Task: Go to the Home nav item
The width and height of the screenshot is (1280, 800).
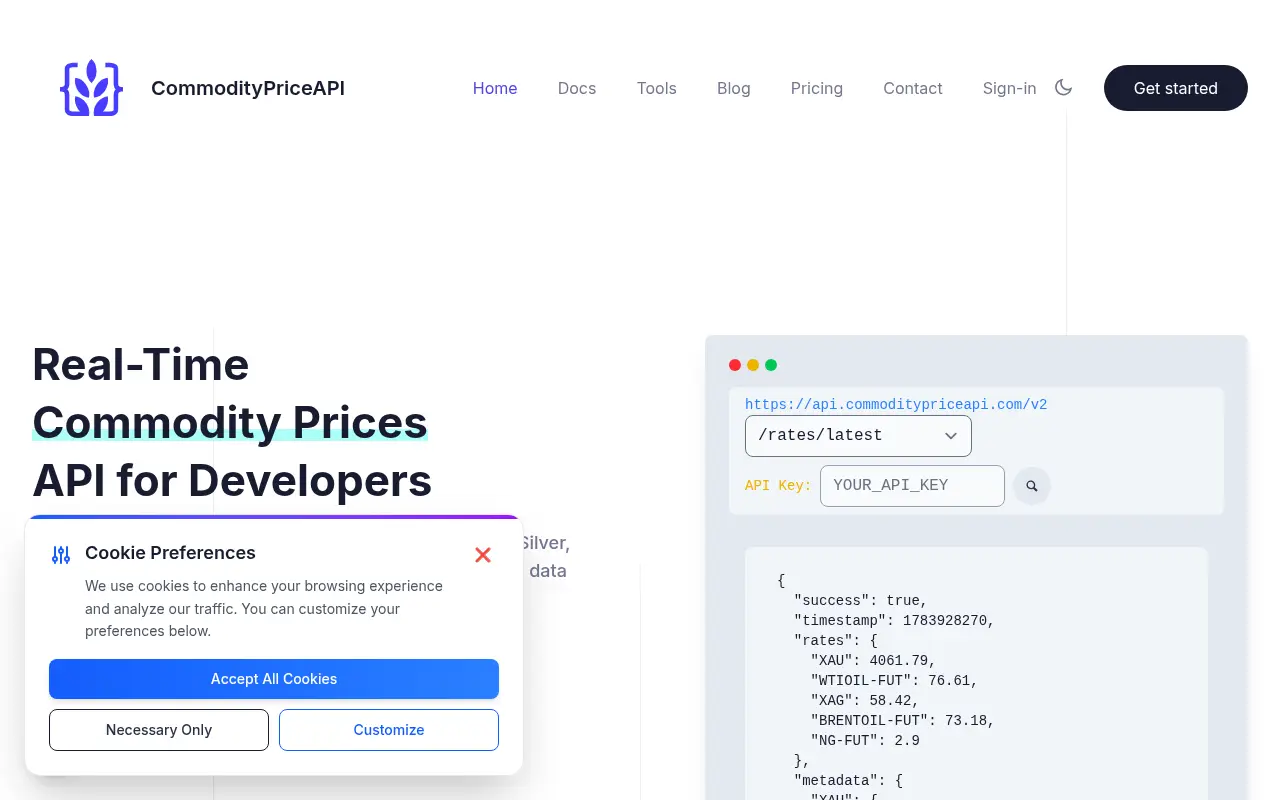Action: point(495,88)
